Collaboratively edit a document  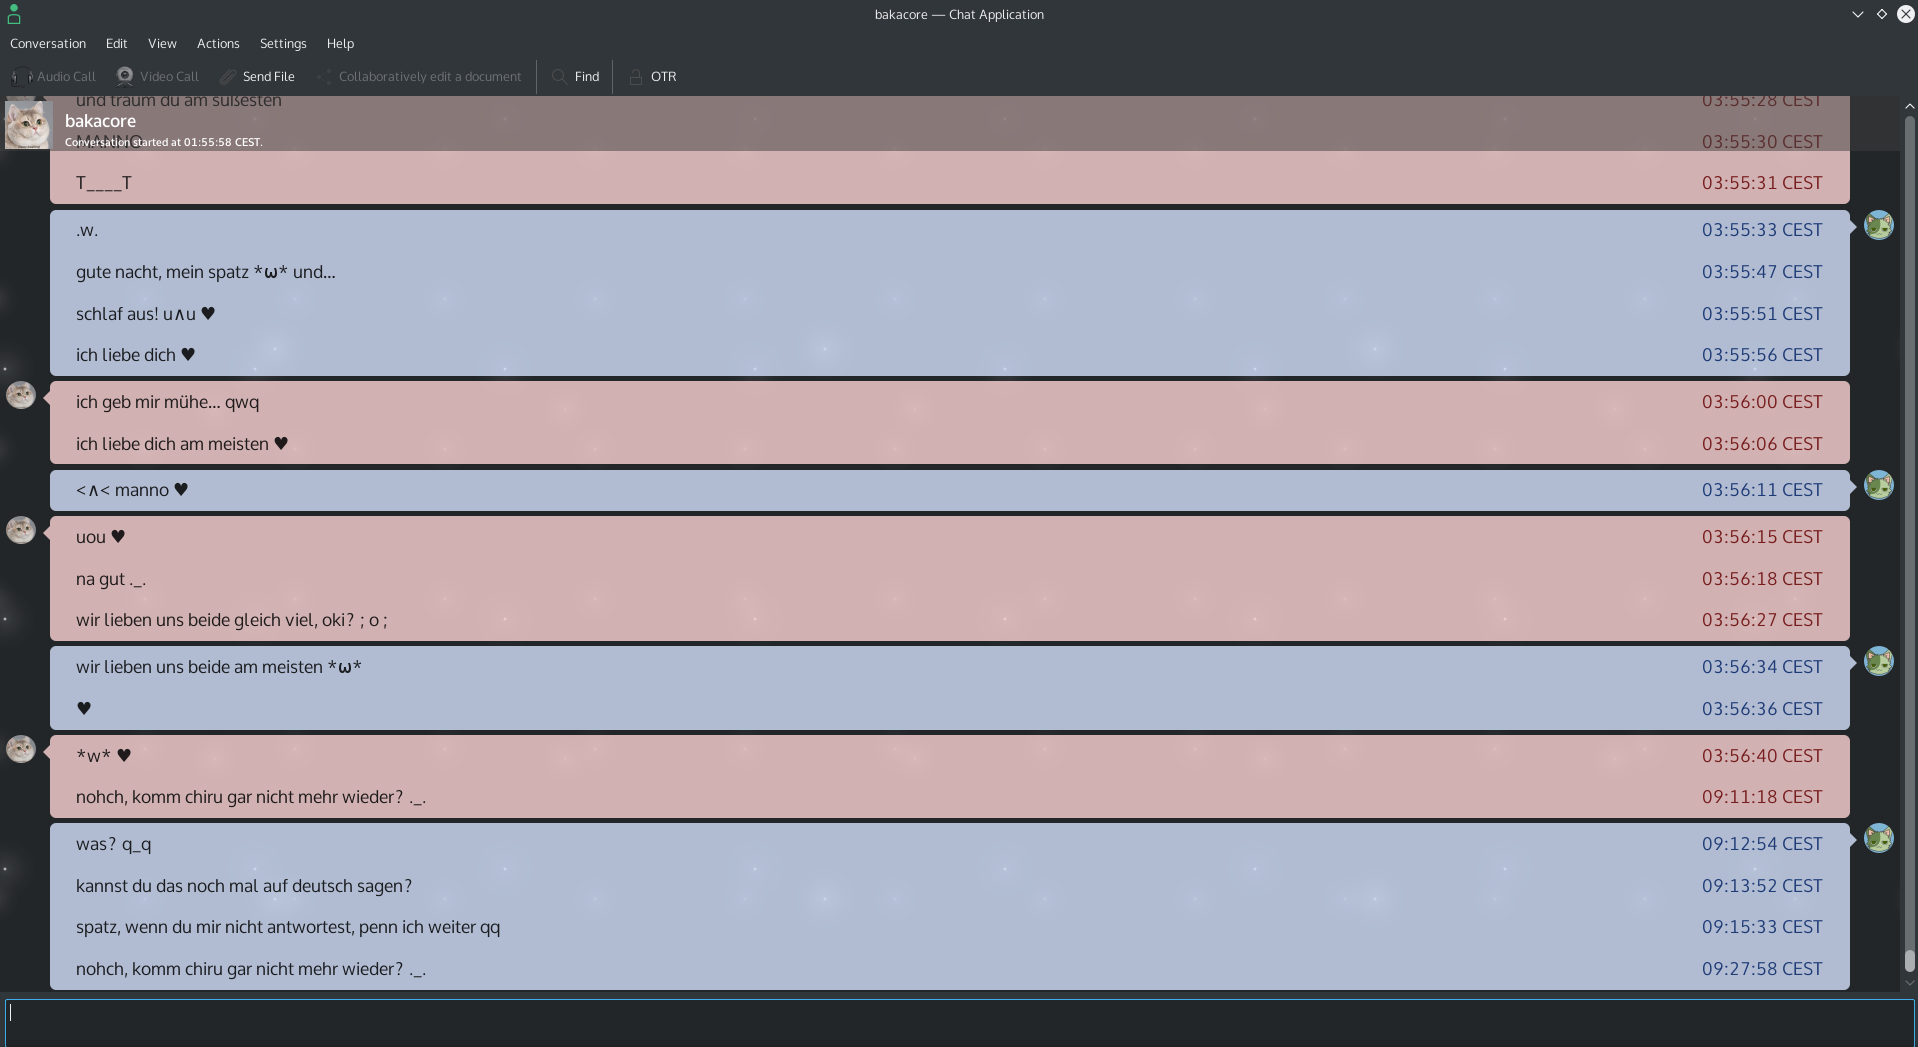click(x=420, y=76)
